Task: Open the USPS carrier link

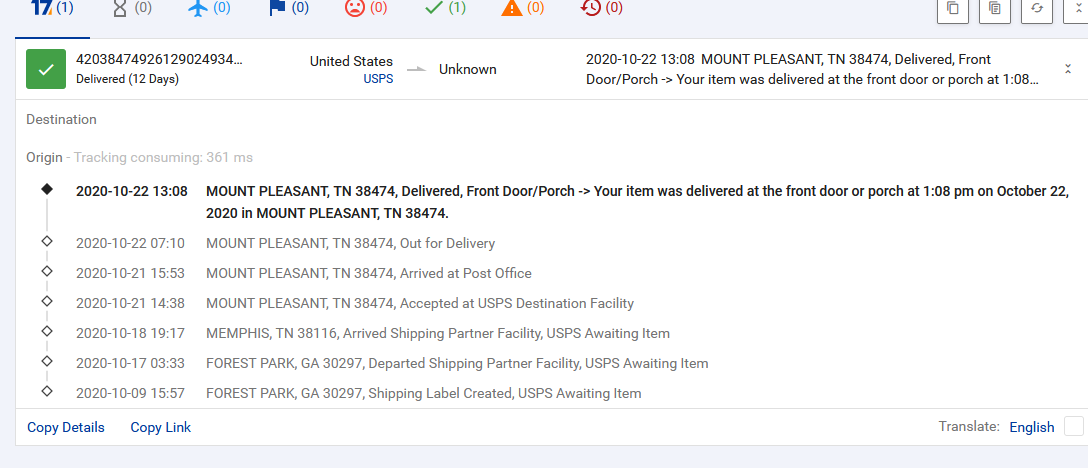Action: pos(378,79)
